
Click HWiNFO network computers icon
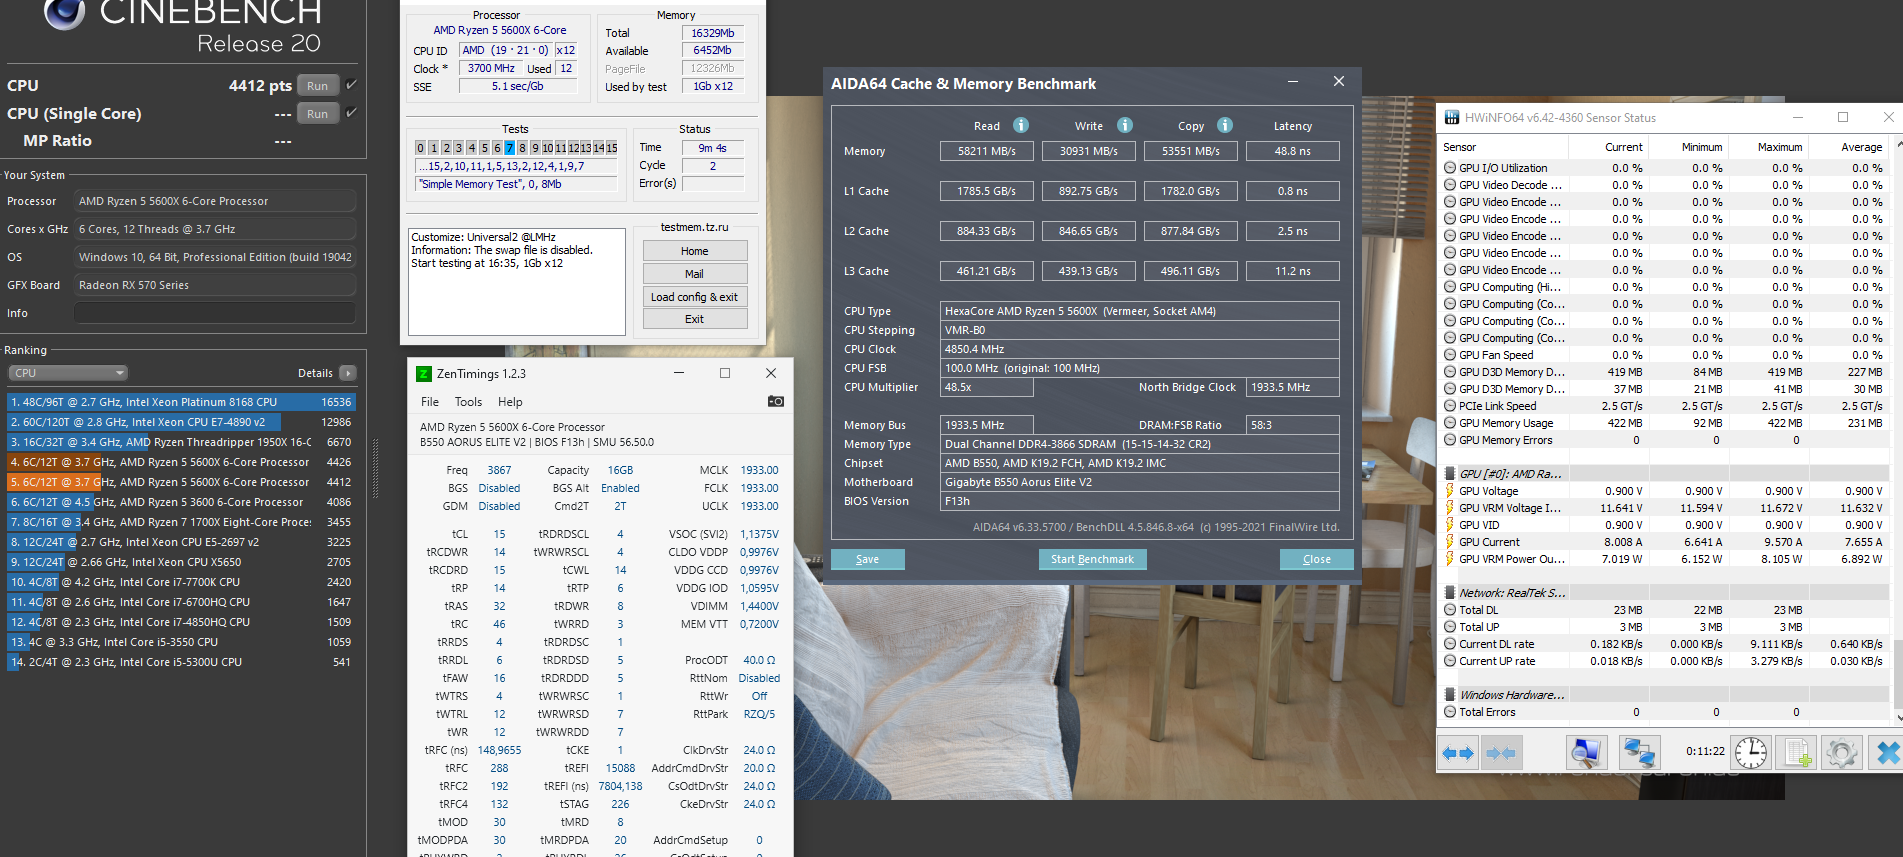1639,753
